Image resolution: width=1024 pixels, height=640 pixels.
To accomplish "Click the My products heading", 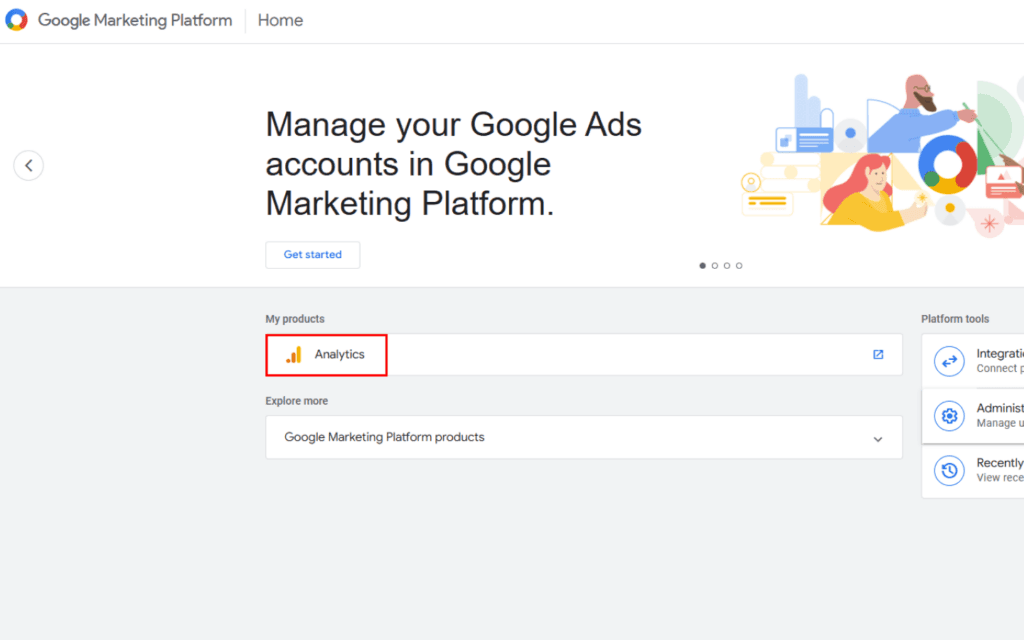I will (295, 319).
